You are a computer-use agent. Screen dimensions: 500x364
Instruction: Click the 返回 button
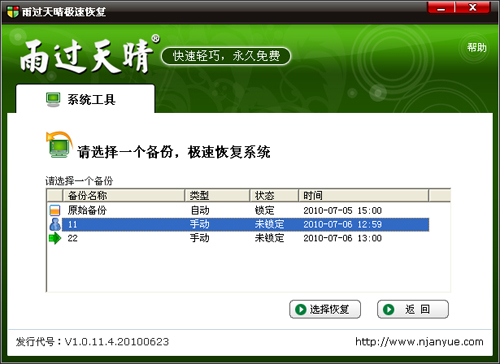pyautogui.click(x=413, y=309)
